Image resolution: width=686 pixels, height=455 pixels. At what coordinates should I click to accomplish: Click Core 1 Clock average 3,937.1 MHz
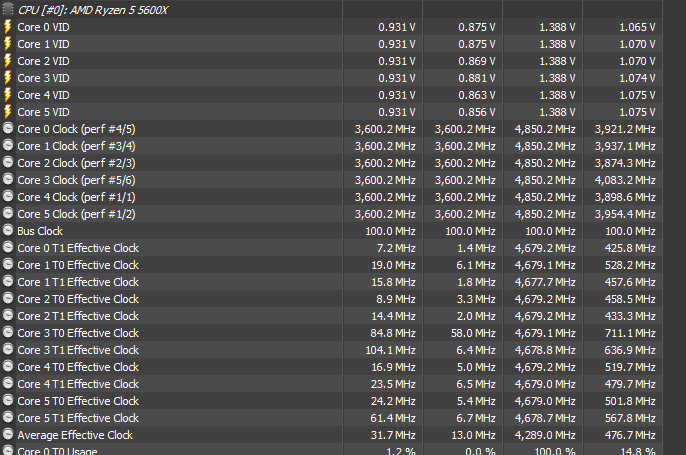point(625,147)
